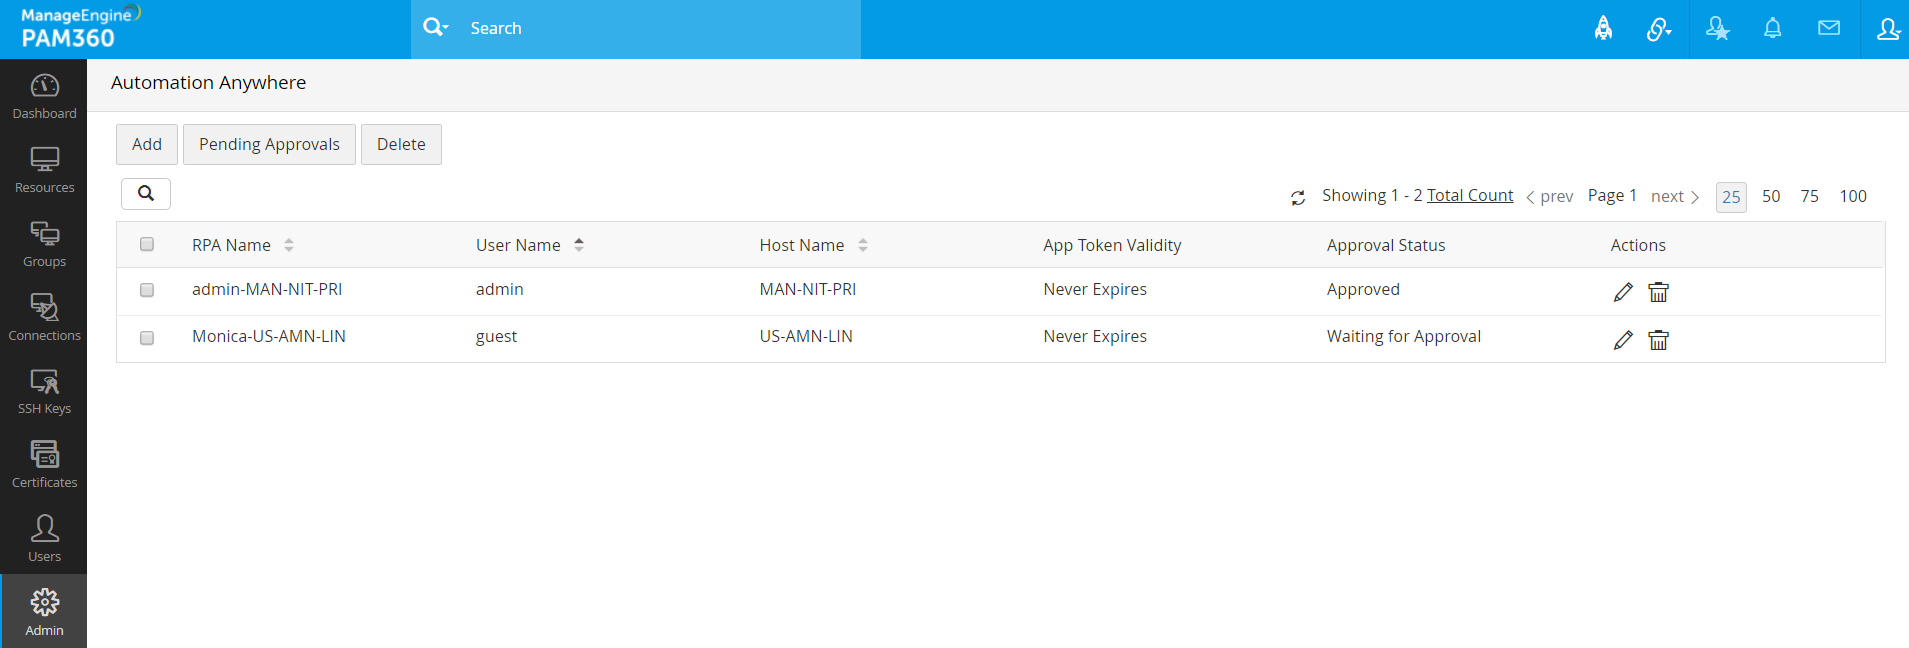Click 'Never Expires' in the Monica-US-AMN-LIN row

[x=1095, y=336]
